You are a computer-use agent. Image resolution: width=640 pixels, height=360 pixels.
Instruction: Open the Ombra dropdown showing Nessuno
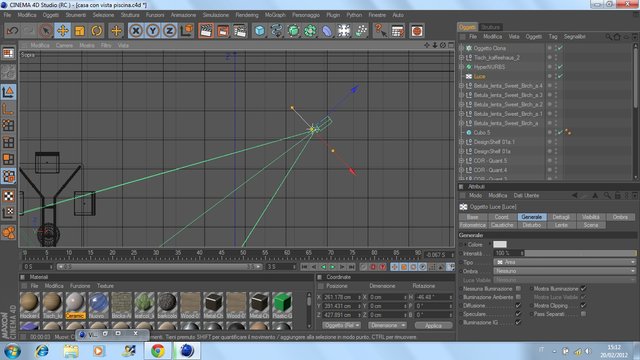564,271
